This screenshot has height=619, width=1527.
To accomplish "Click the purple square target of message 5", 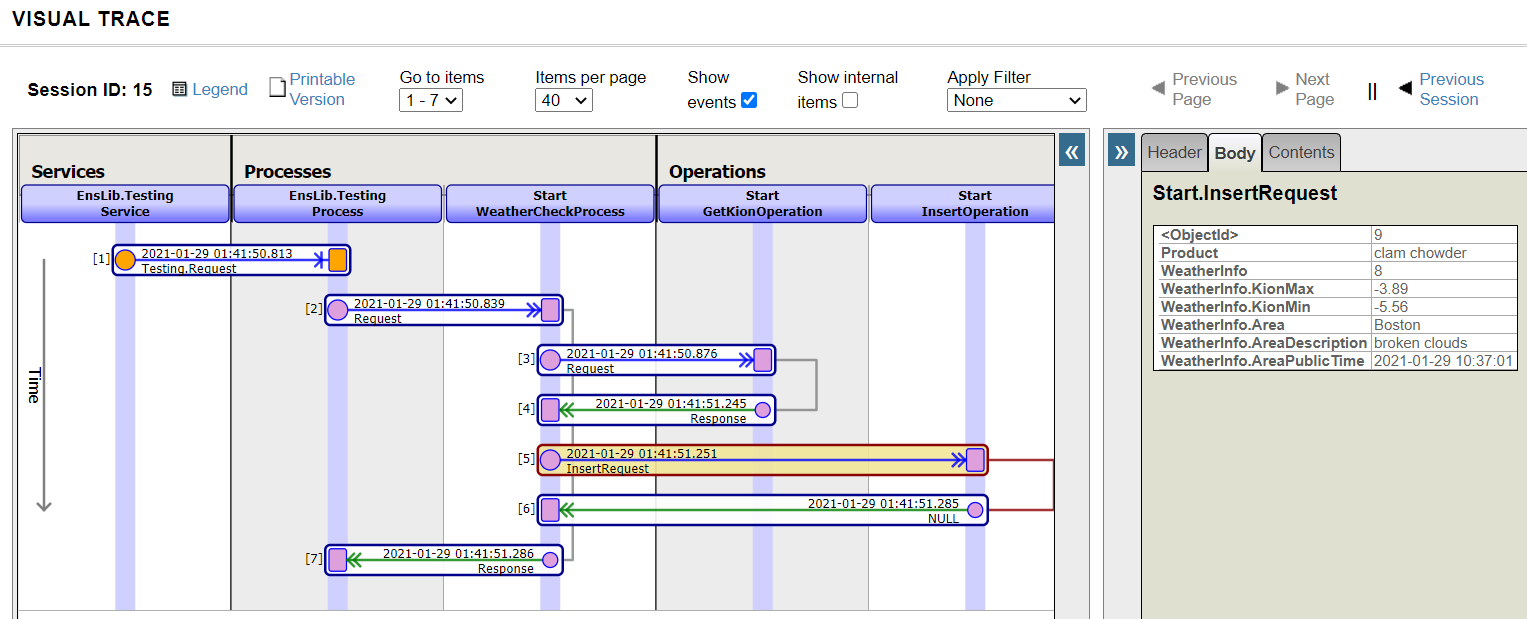I will point(975,460).
